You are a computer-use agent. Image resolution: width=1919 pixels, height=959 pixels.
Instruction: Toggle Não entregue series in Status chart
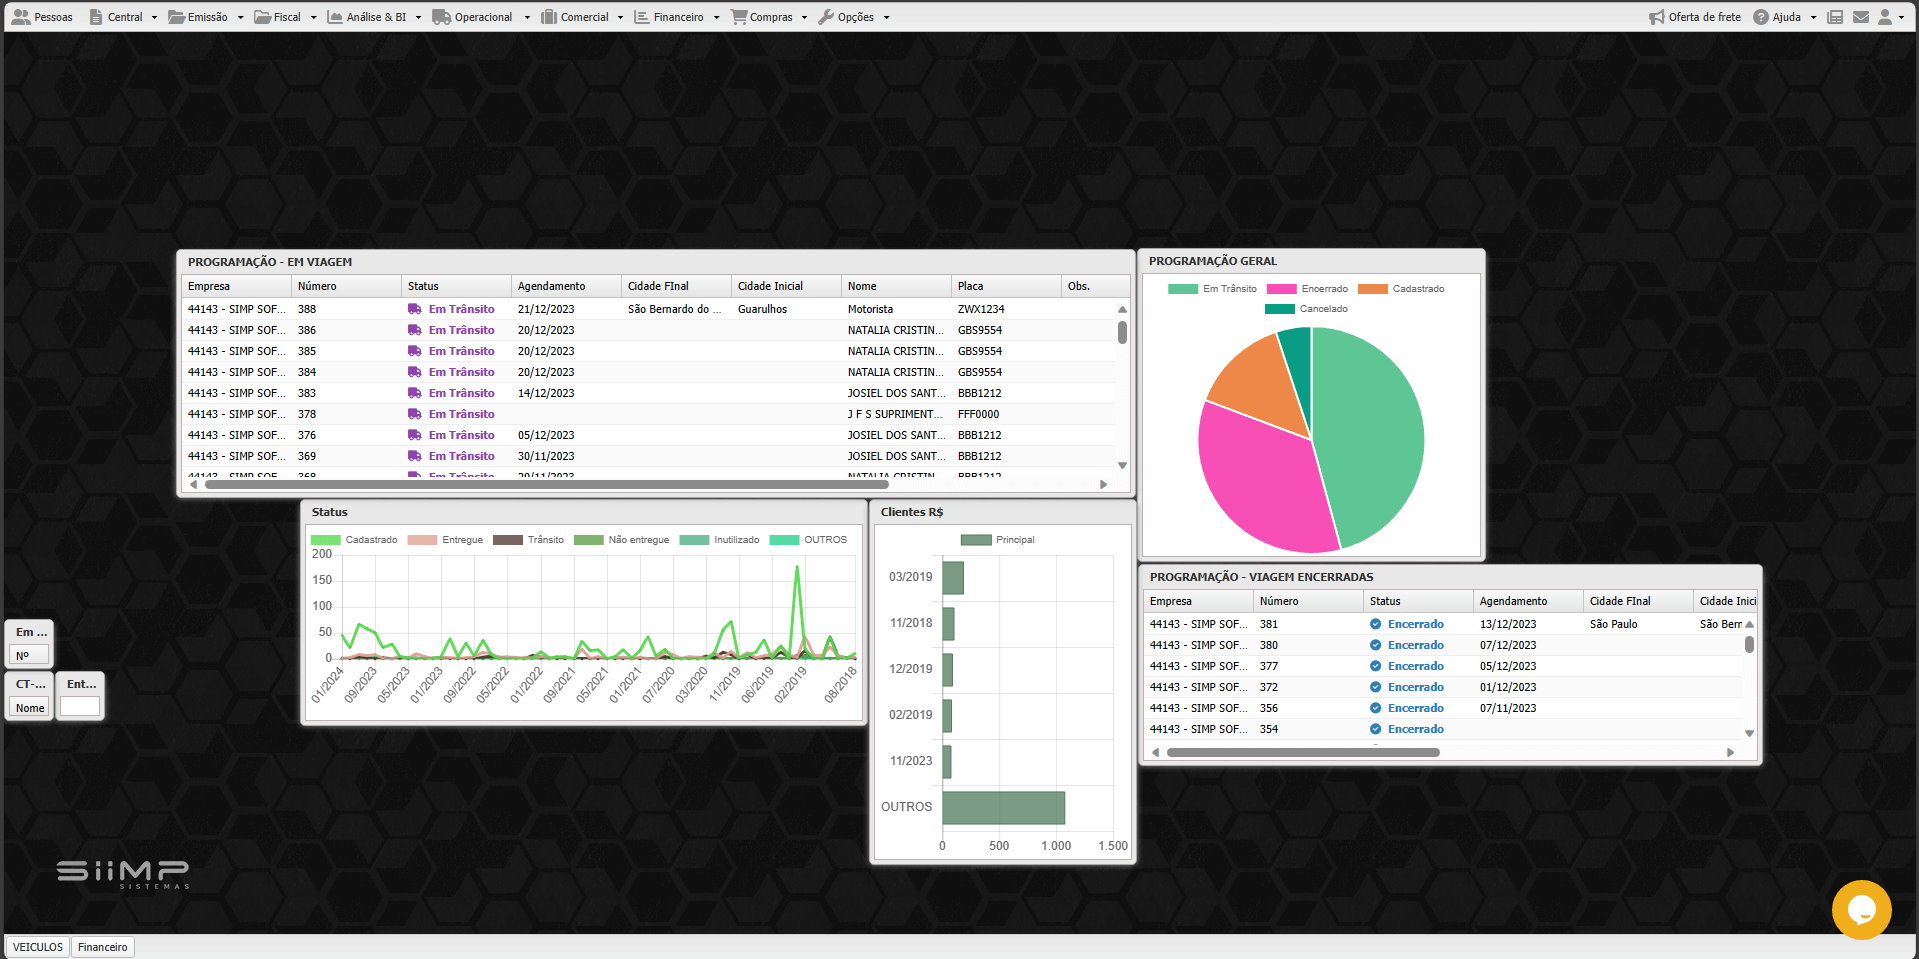pyautogui.click(x=621, y=540)
